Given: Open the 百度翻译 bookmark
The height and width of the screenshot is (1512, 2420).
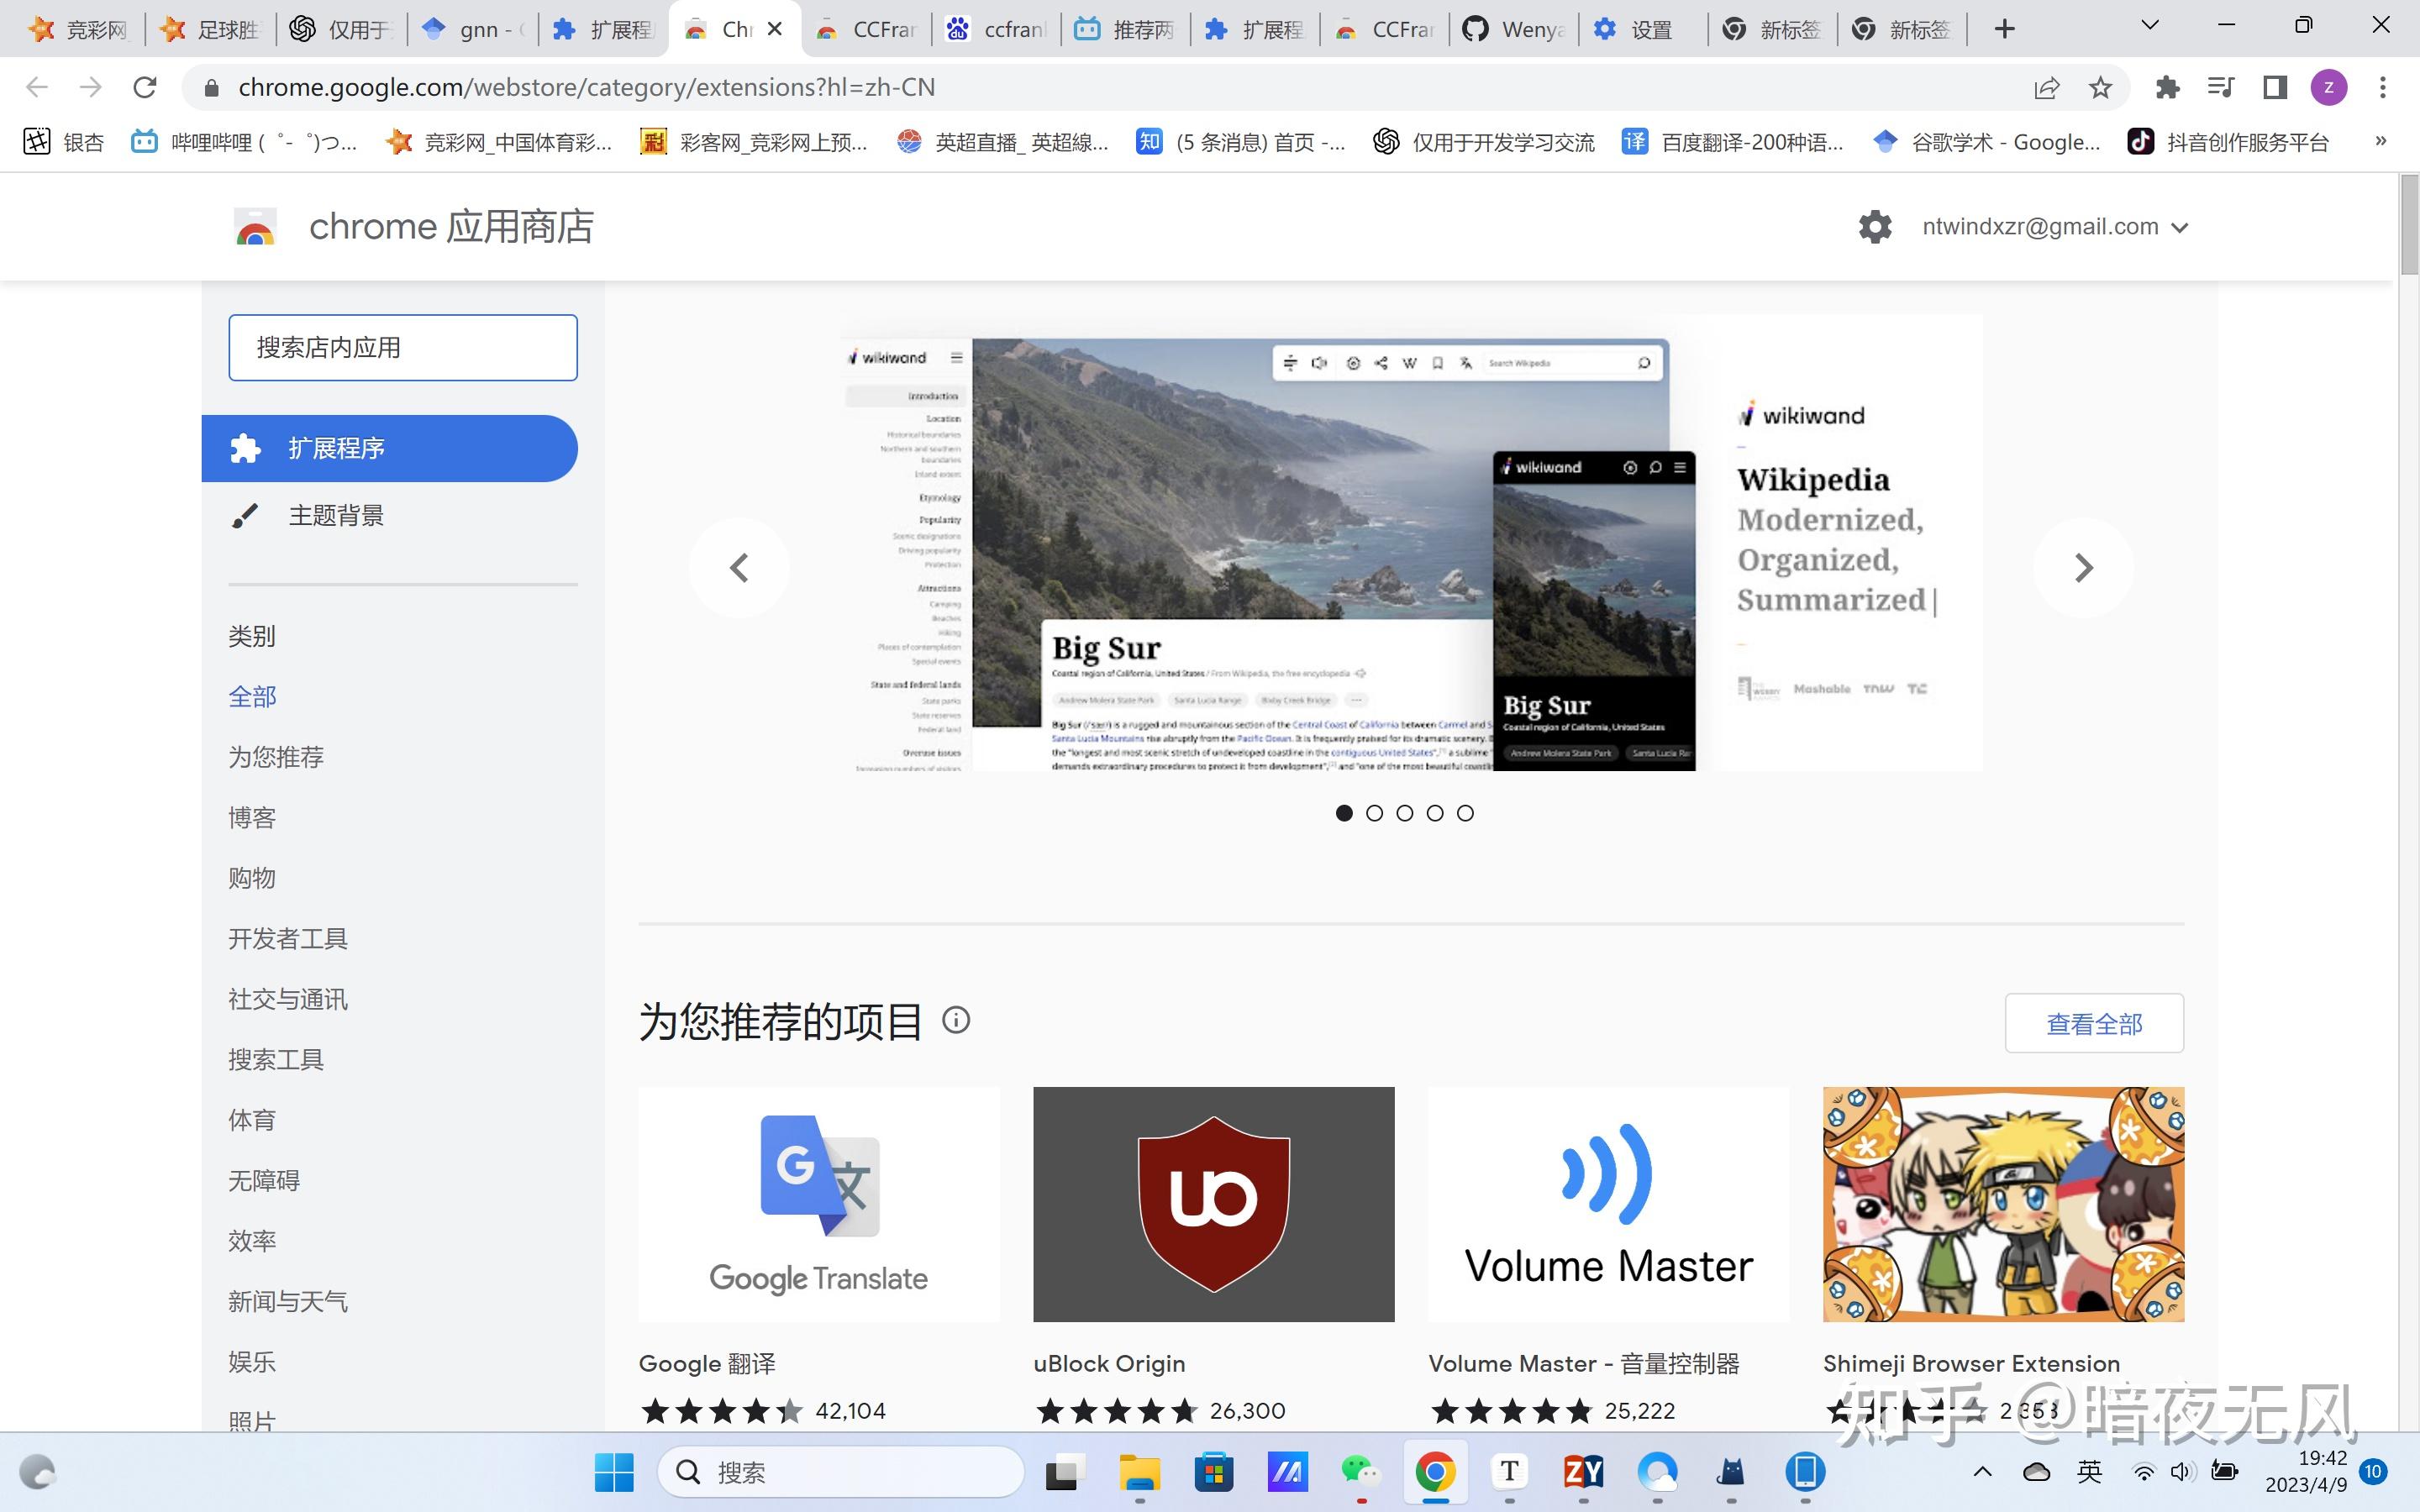Looking at the screenshot, I should coord(1733,142).
